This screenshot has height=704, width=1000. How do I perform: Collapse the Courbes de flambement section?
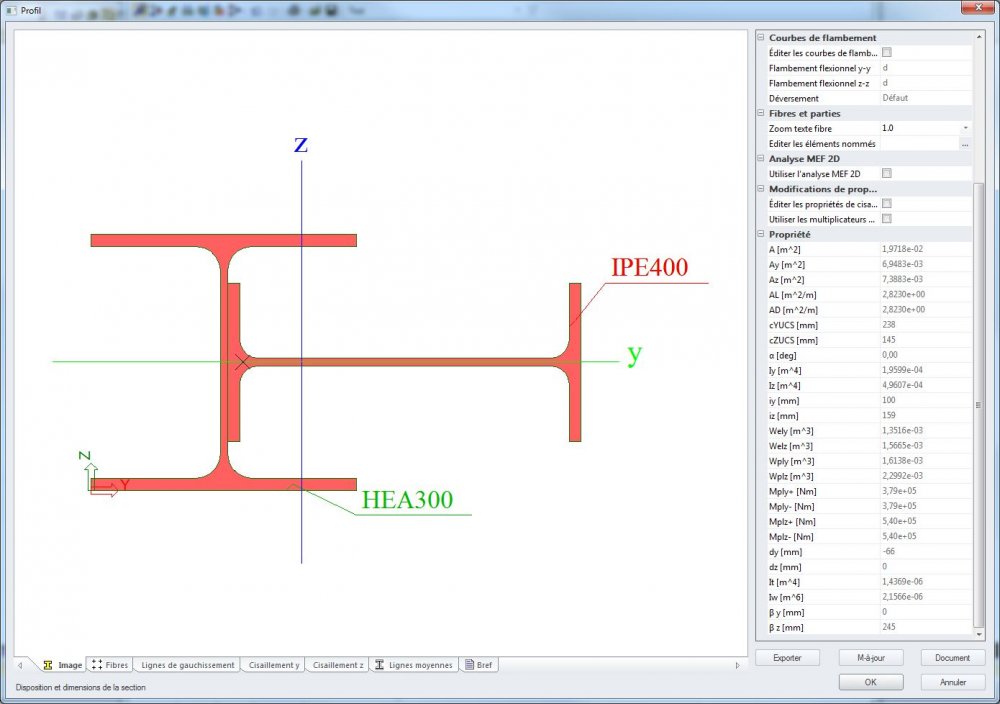tap(761, 38)
